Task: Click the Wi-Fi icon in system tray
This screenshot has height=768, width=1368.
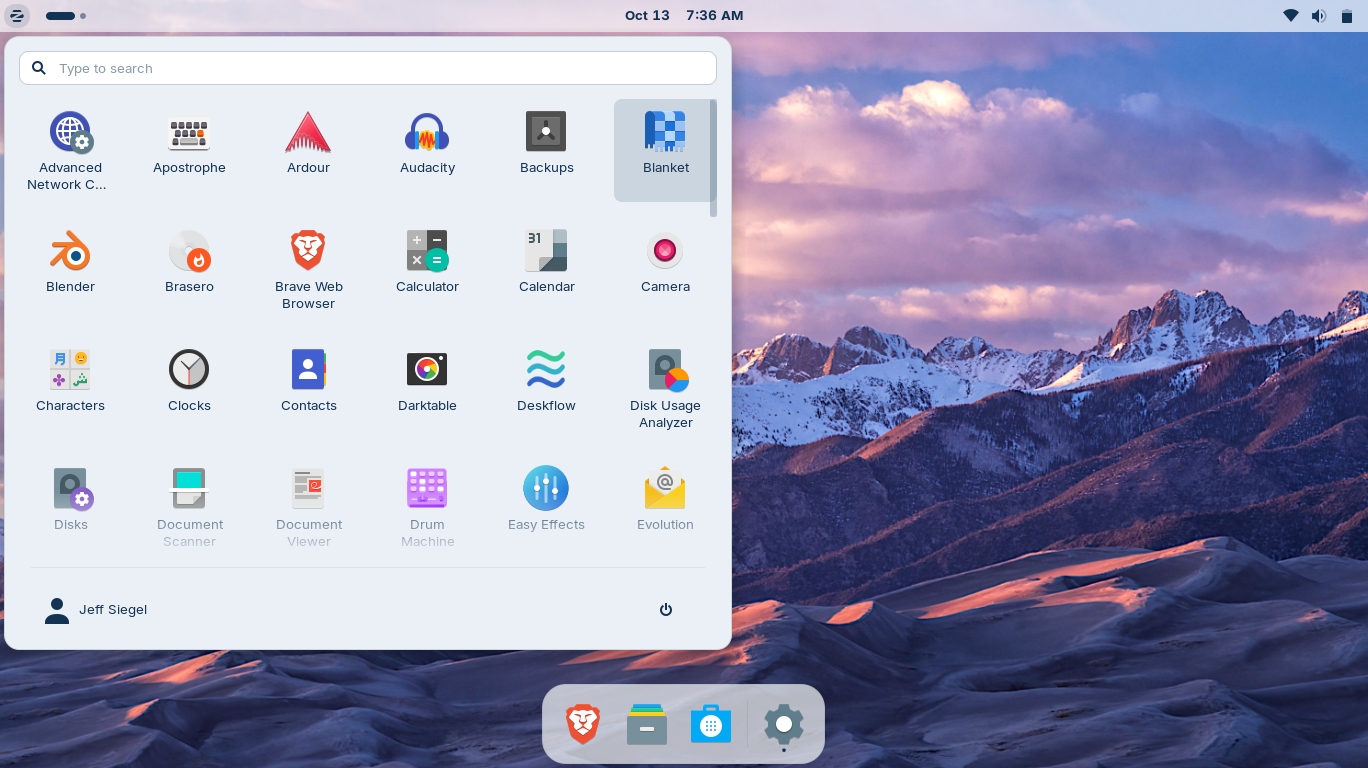Action: (x=1291, y=15)
